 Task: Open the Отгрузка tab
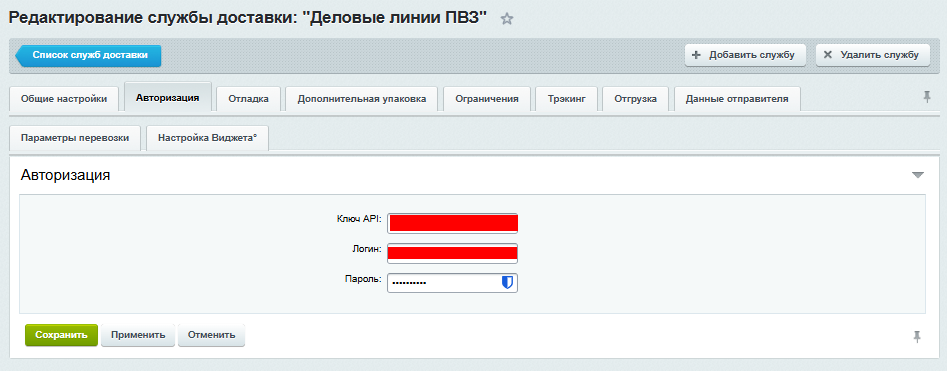pos(635,99)
